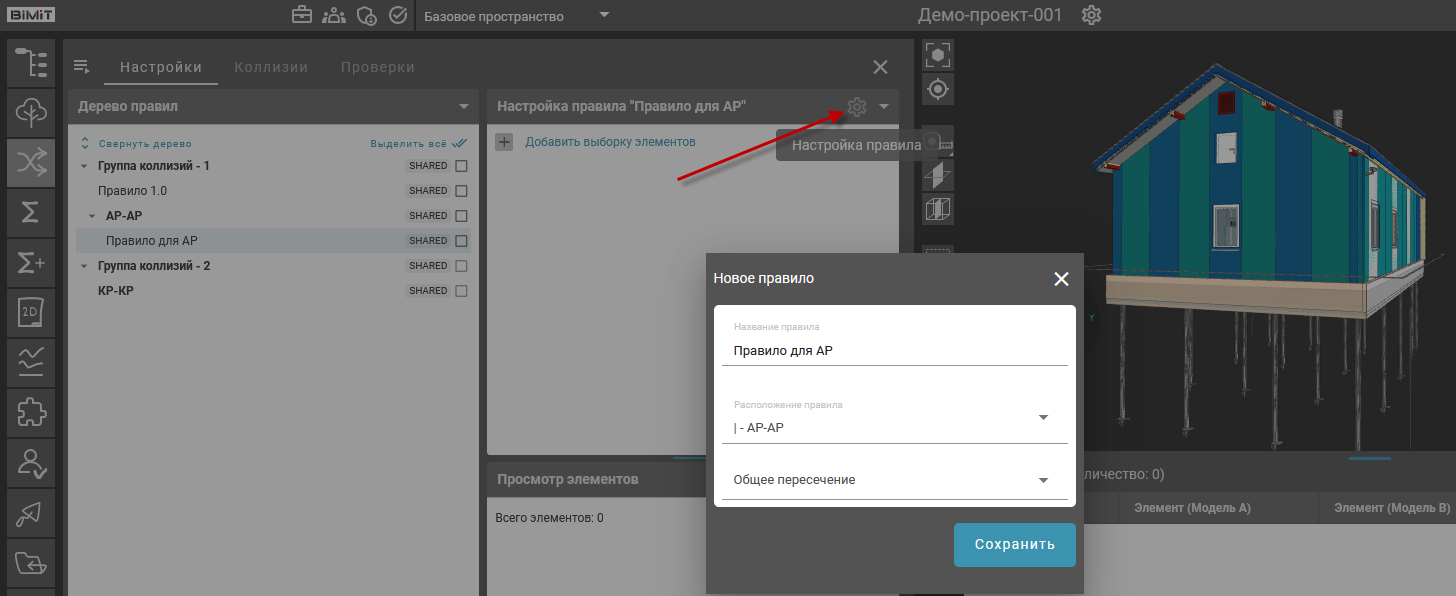Click the cloud upload sidebar icon
Image resolution: width=1456 pixels, height=596 pixels.
tap(31, 112)
